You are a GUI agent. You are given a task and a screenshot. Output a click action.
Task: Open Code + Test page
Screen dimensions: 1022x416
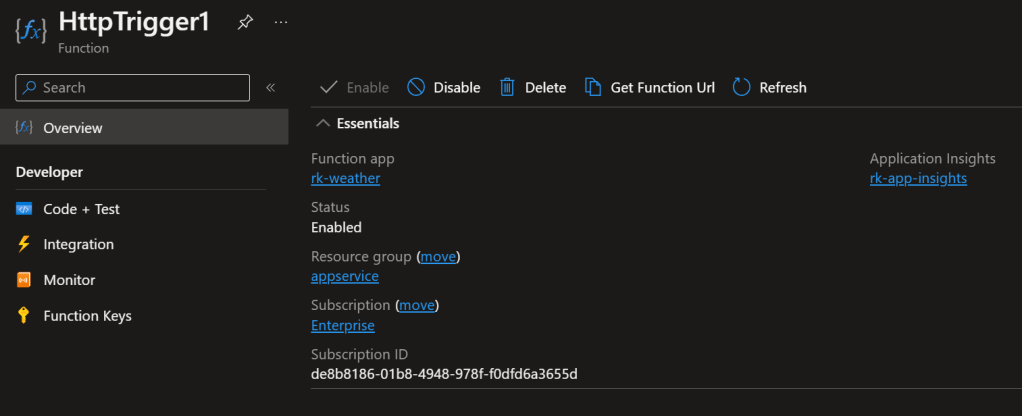point(81,209)
